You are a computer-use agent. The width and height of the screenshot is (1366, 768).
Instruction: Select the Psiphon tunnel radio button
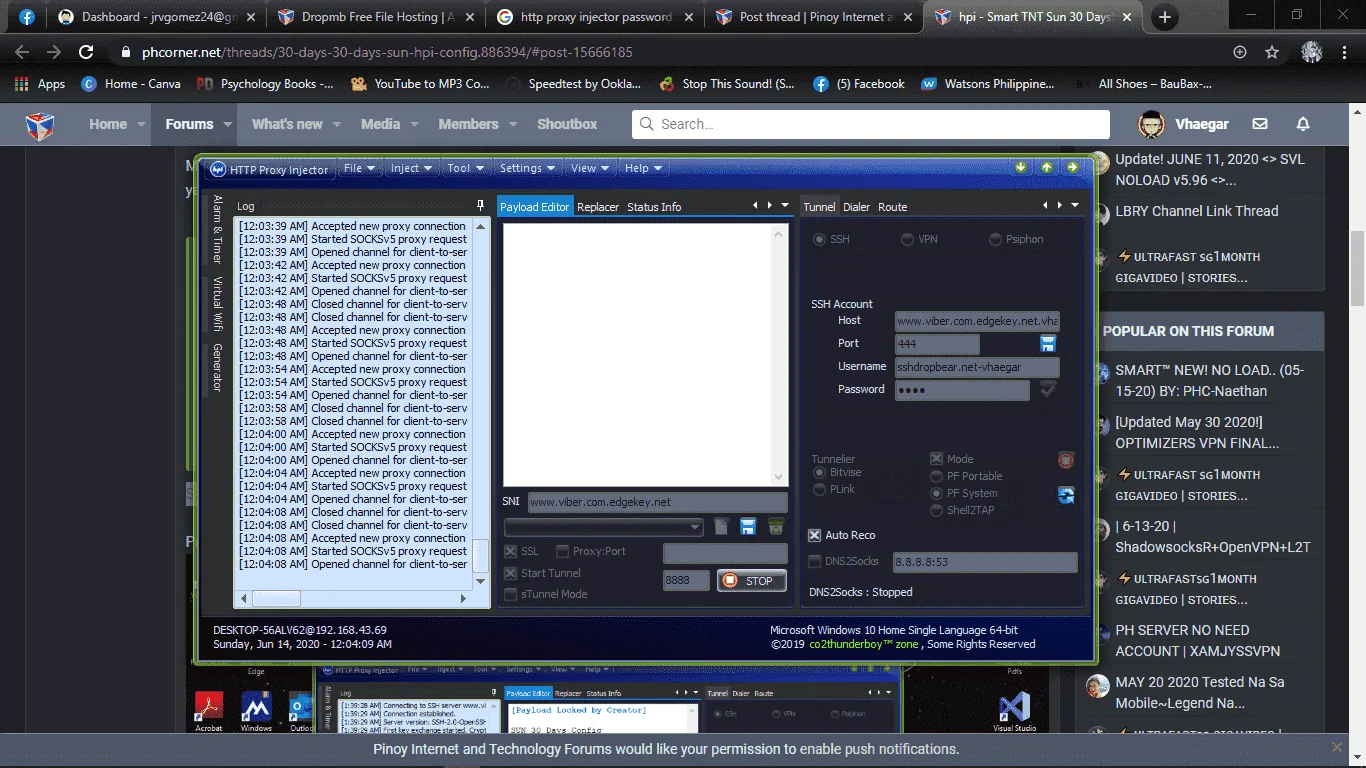(996, 239)
